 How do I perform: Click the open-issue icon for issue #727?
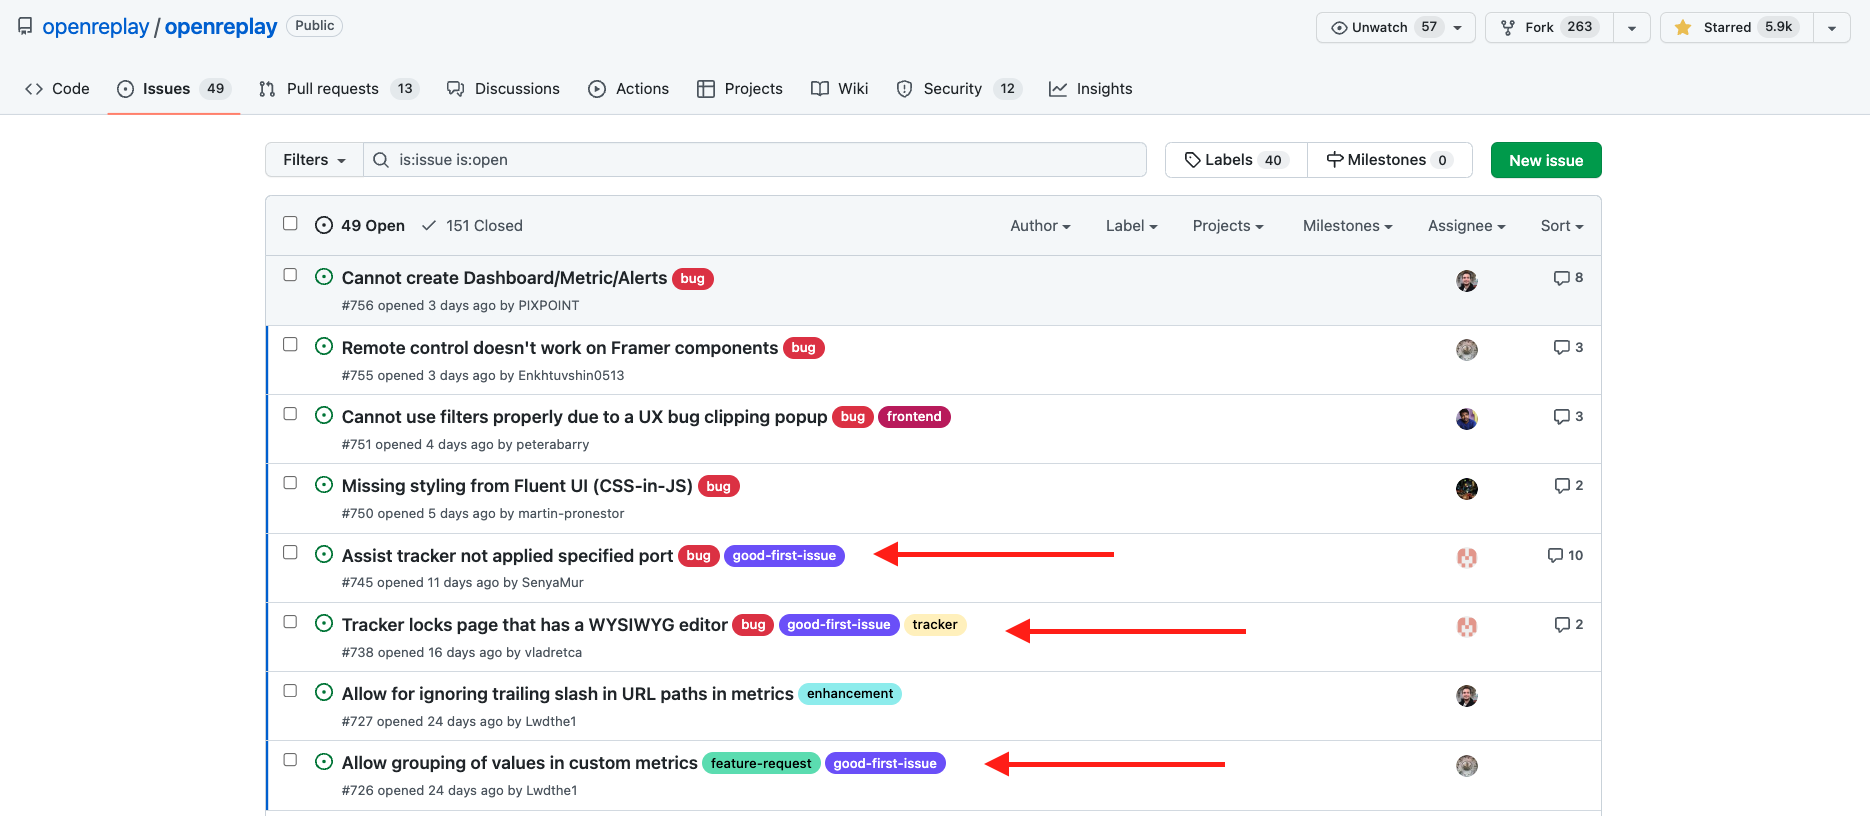click(x=324, y=692)
